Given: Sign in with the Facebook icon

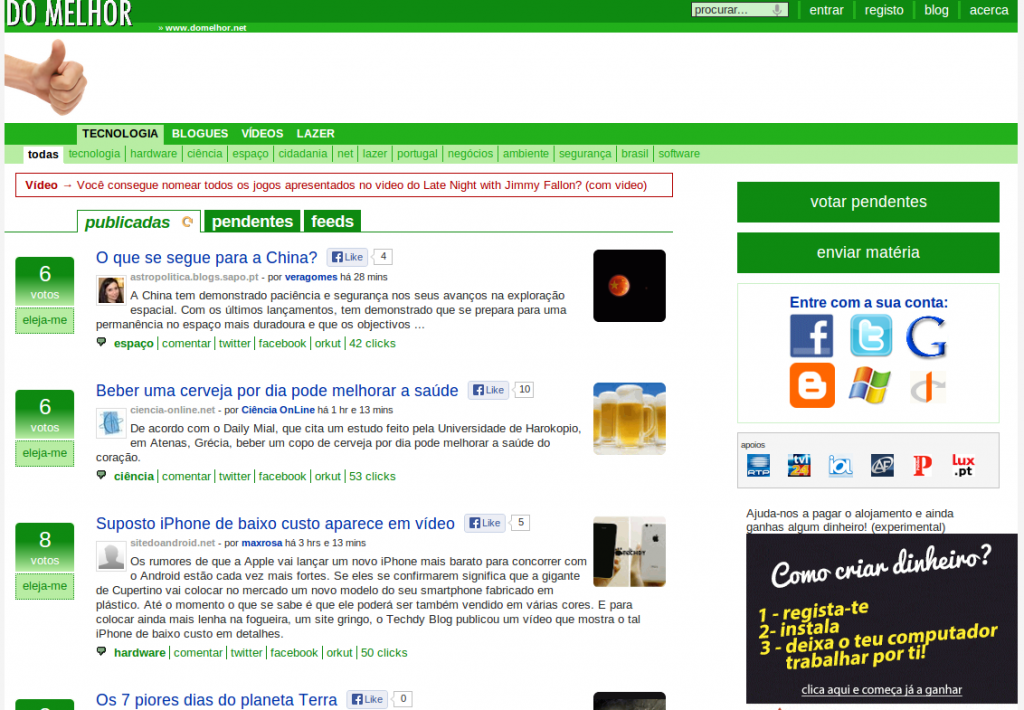Looking at the screenshot, I should pos(811,336).
